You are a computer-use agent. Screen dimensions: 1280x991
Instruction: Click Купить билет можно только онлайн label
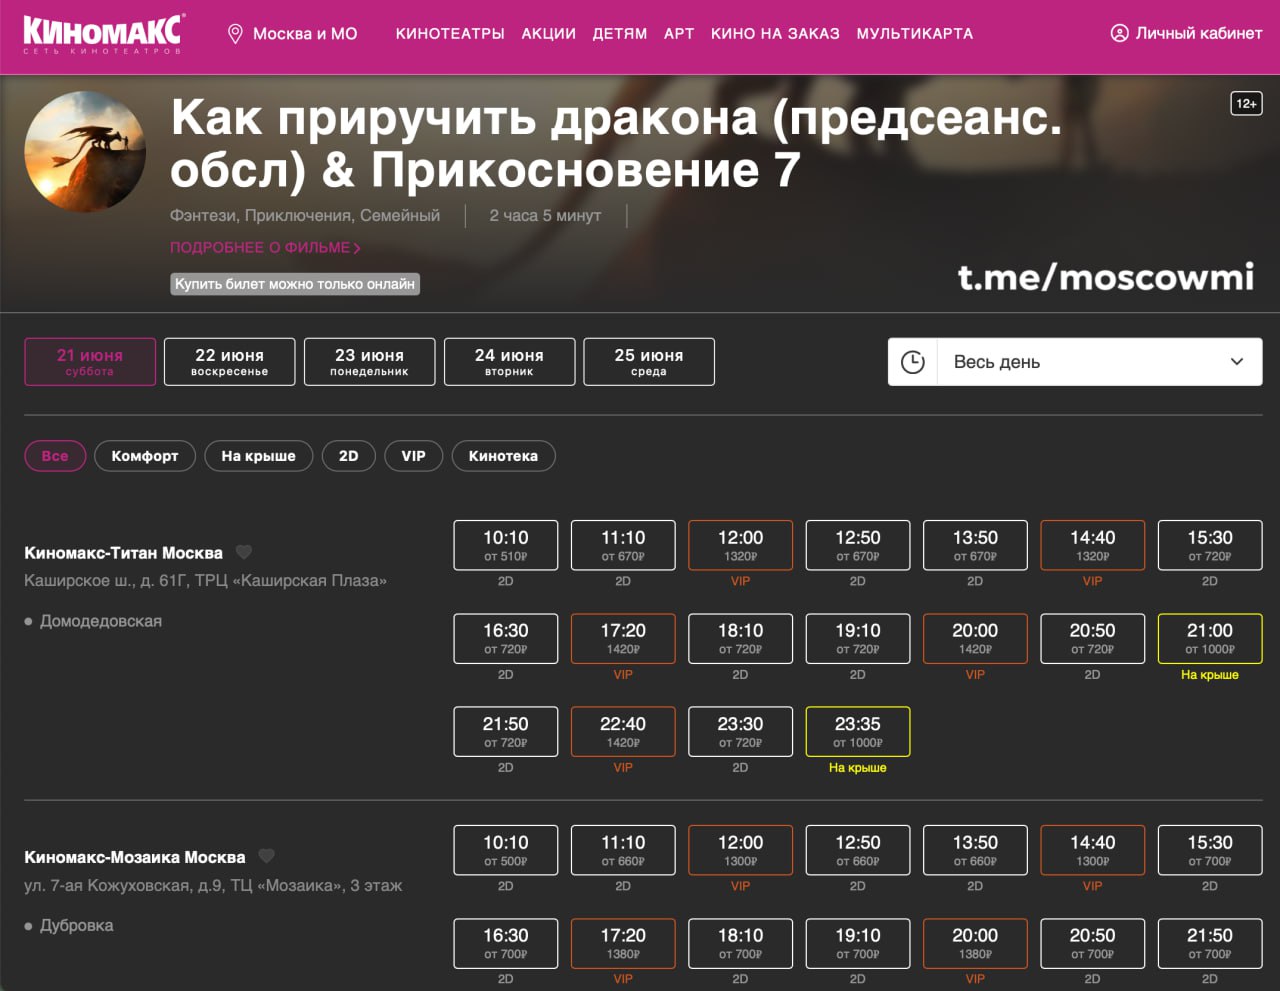point(295,284)
